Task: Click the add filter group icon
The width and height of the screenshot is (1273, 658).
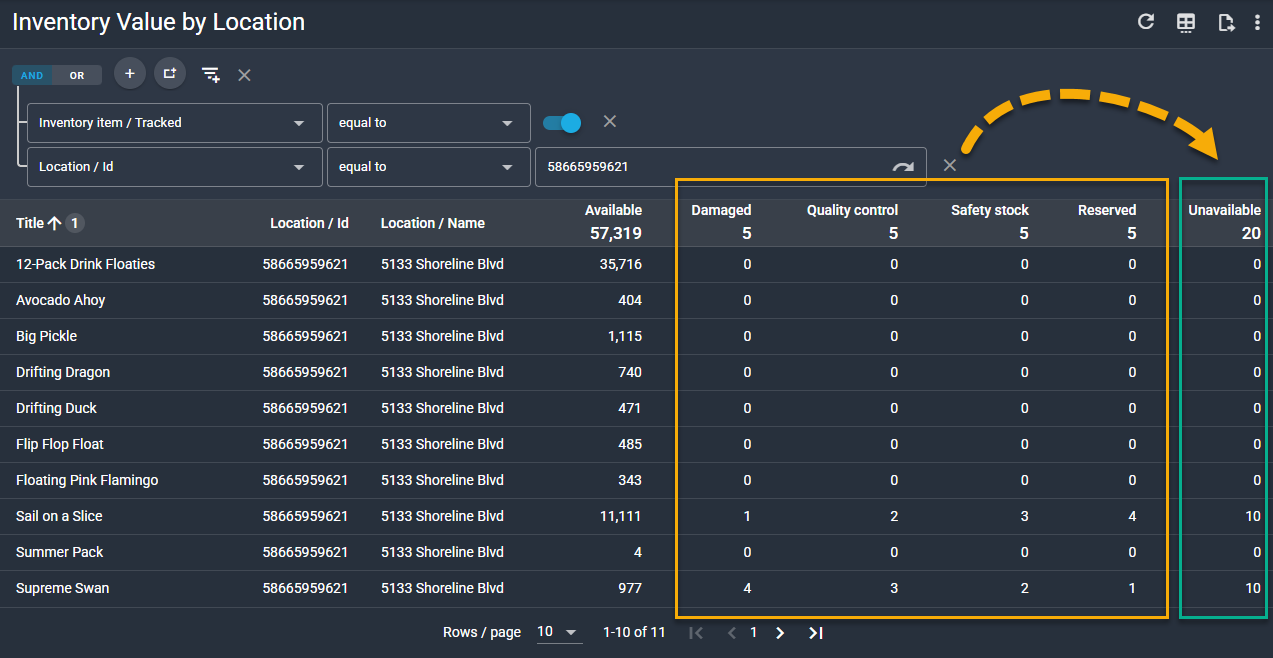Action: click(170, 74)
